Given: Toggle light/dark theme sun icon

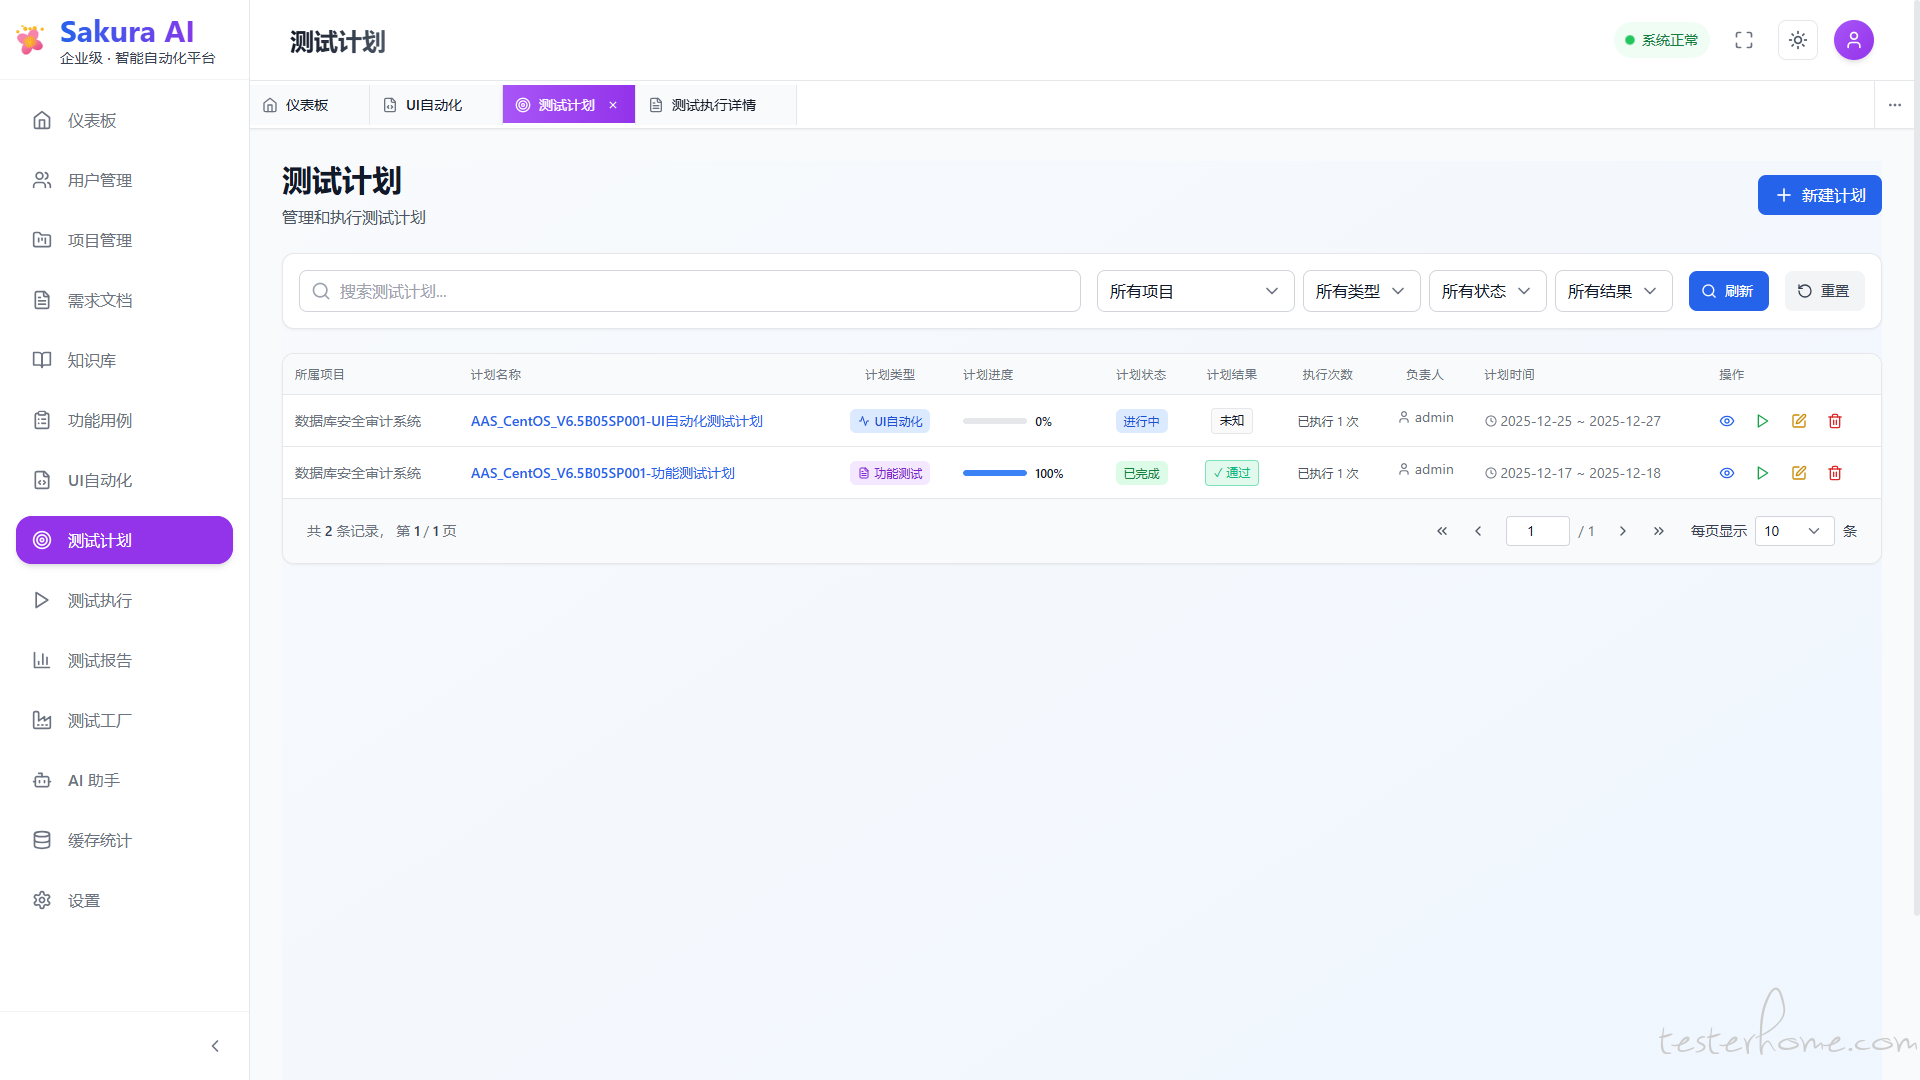Looking at the screenshot, I should coord(1798,40).
